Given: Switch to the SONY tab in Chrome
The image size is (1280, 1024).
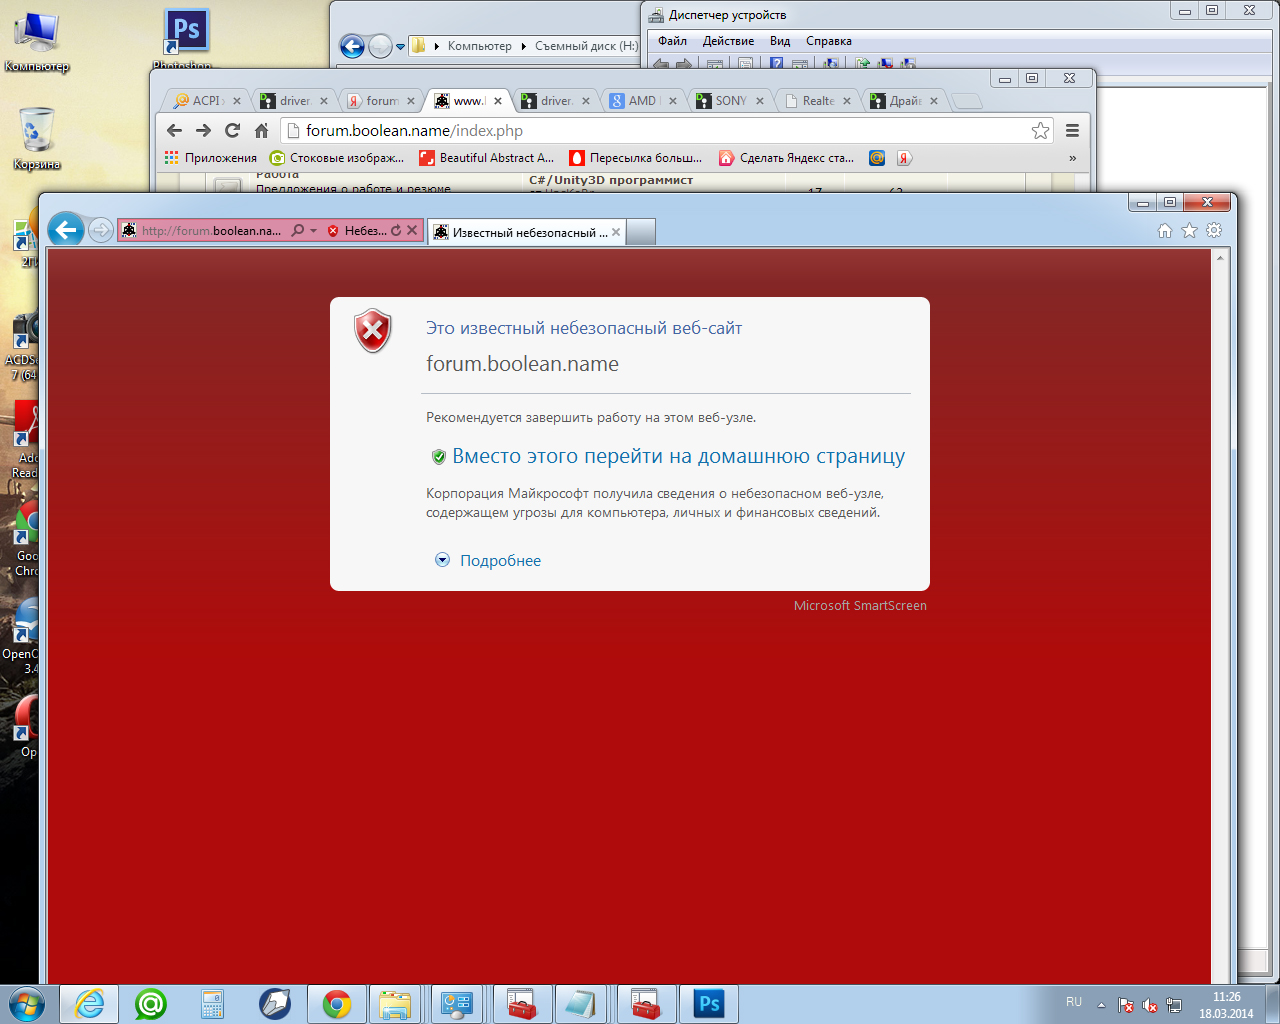Looking at the screenshot, I should (x=730, y=101).
